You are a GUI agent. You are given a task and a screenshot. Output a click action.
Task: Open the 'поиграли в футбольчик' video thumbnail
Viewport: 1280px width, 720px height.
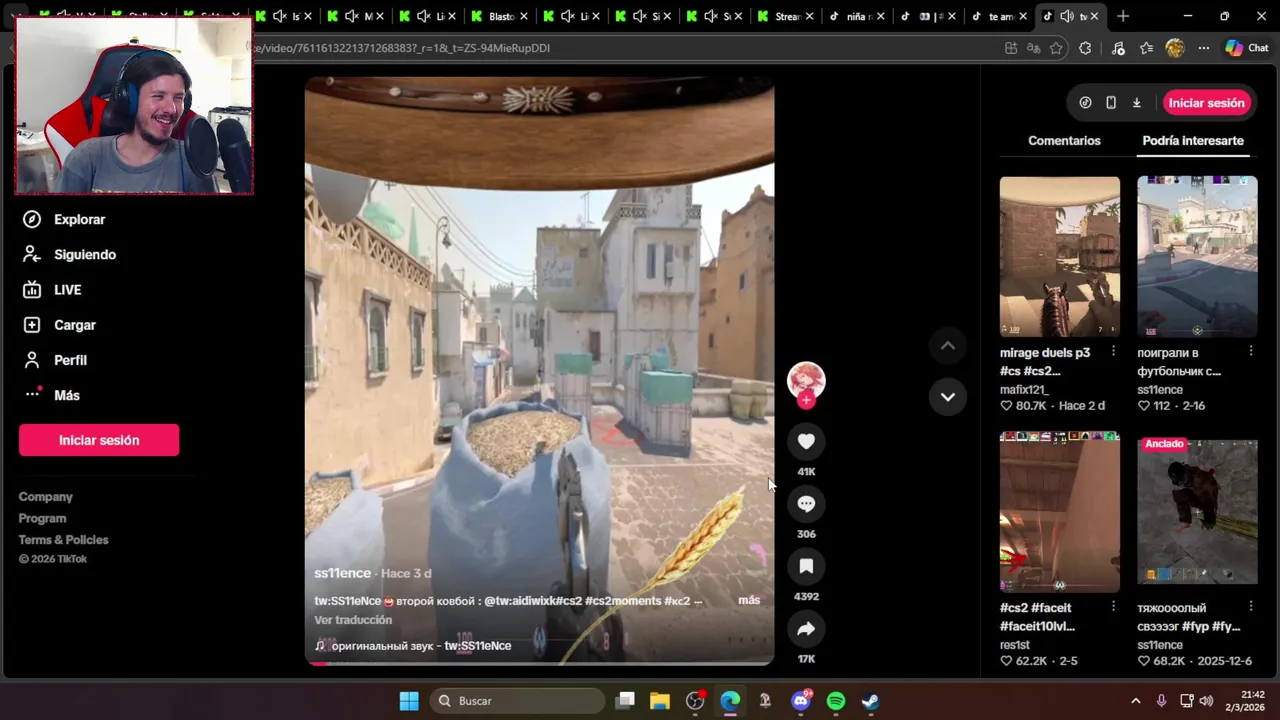click(x=1197, y=257)
